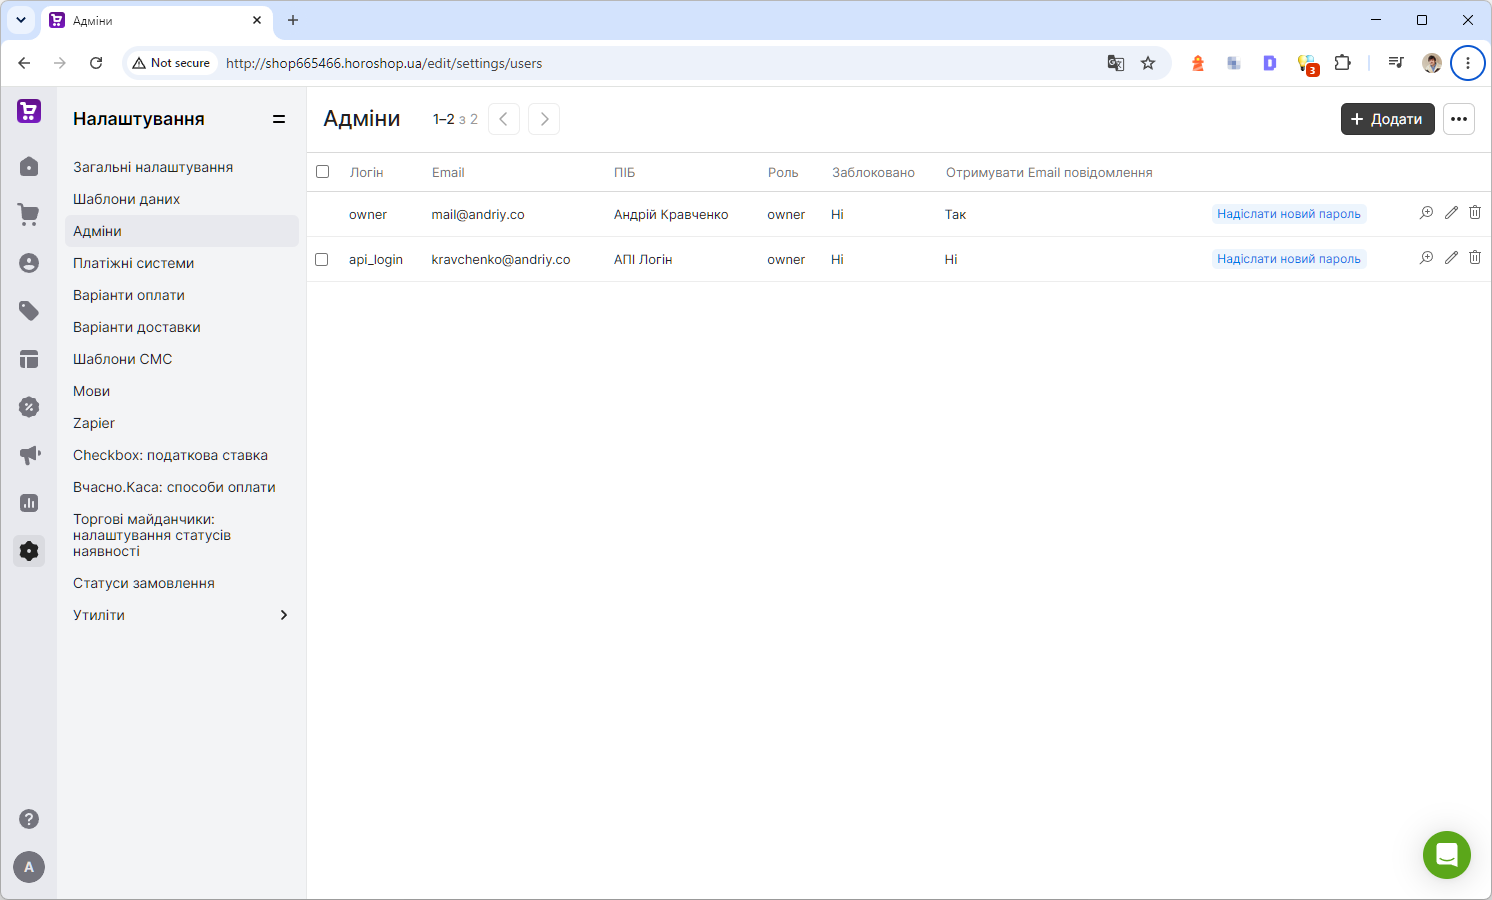This screenshot has width=1492, height=900.
Task: Sort table by Роль column header
Action: click(783, 172)
